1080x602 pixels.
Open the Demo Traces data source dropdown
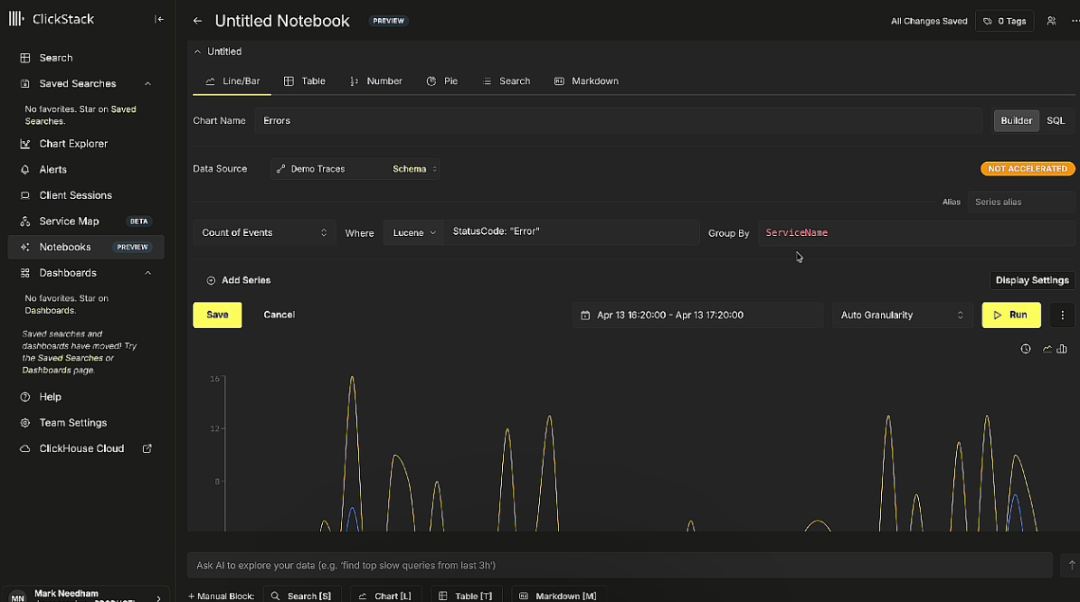point(355,169)
